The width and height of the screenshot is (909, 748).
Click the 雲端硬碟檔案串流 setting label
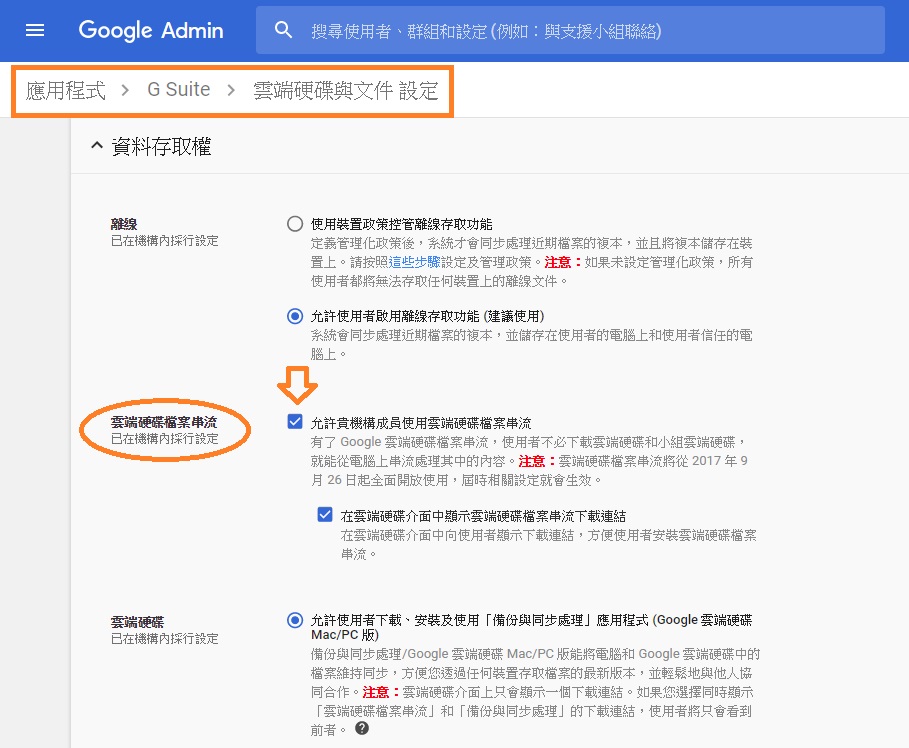tap(164, 422)
